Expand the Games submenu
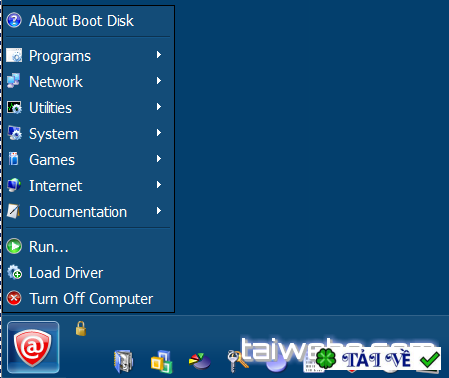 coord(88,159)
